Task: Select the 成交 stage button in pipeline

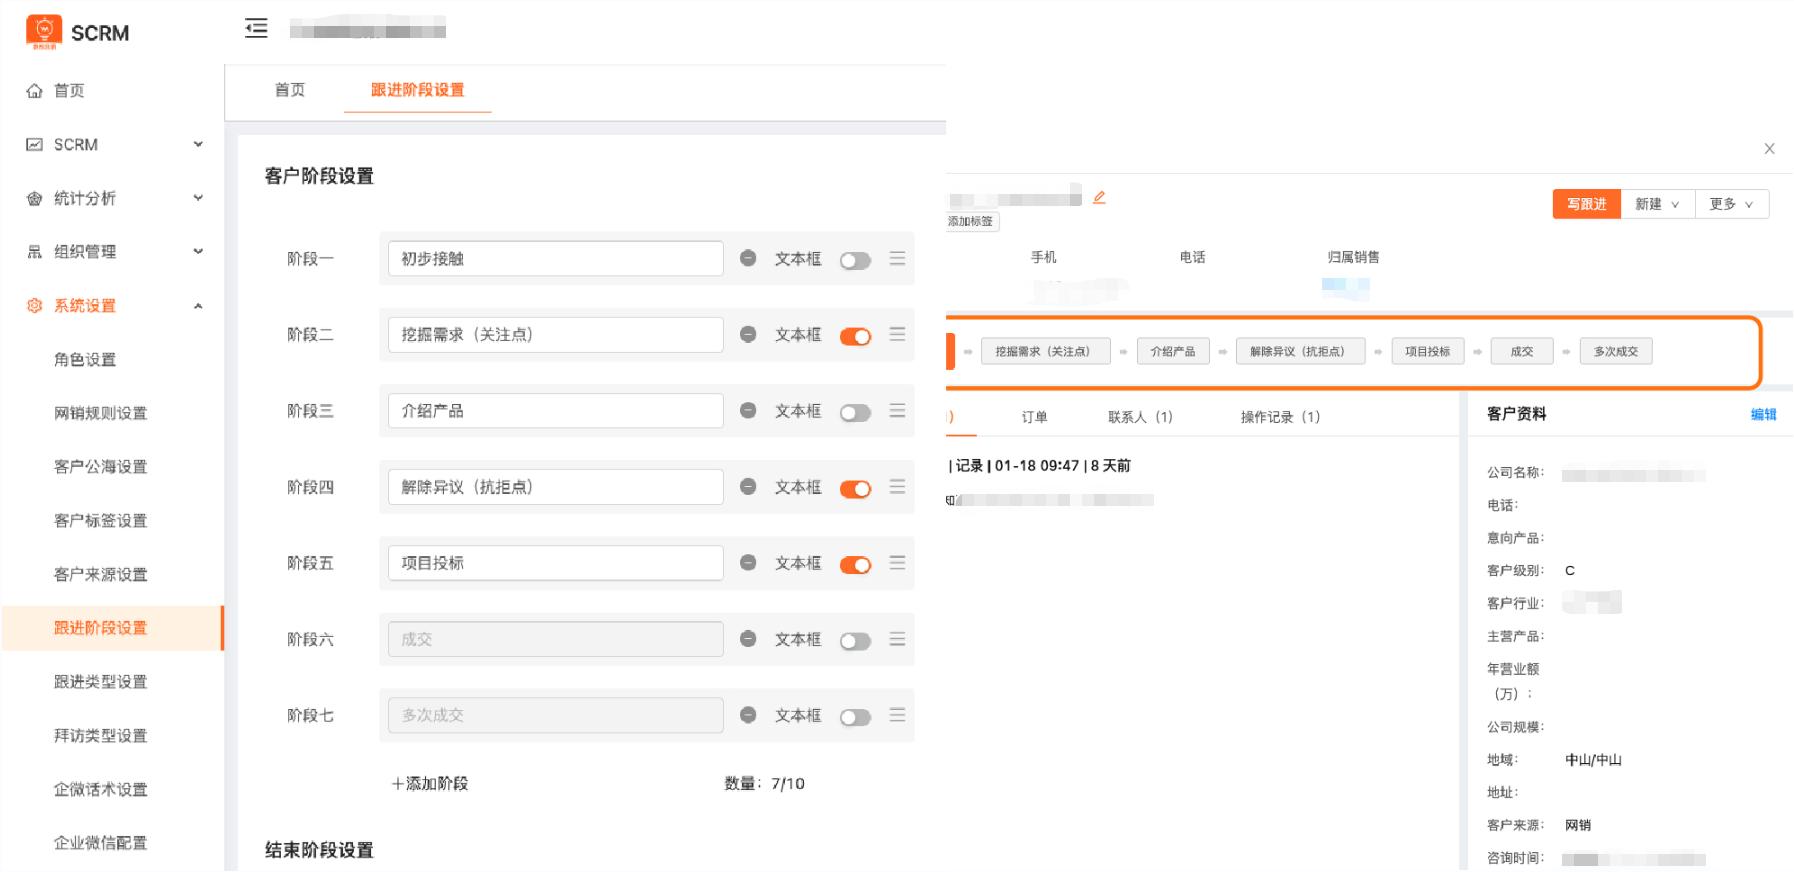Action: coord(1522,352)
